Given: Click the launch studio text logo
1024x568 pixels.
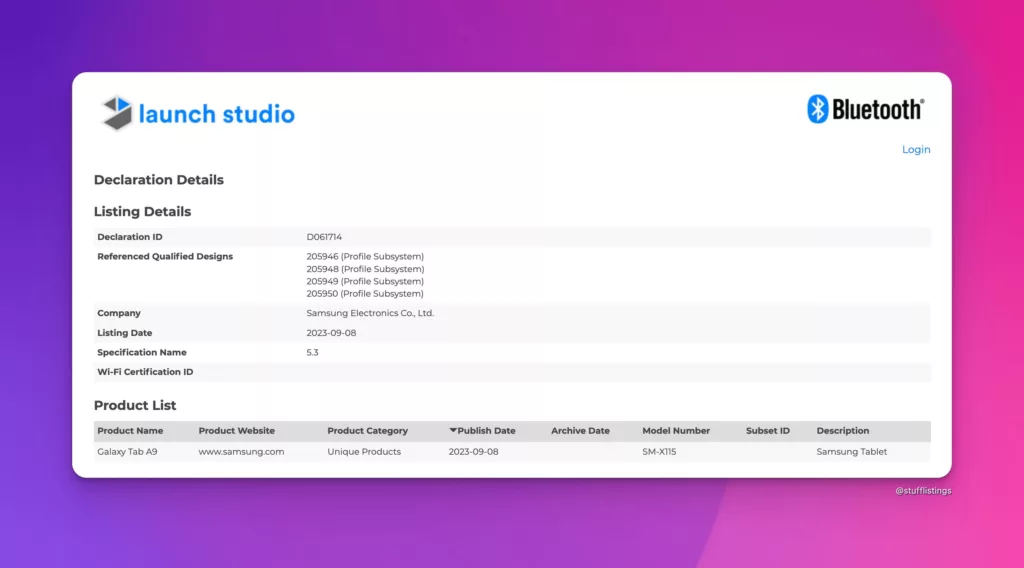Looking at the screenshot, I should 216,114.
